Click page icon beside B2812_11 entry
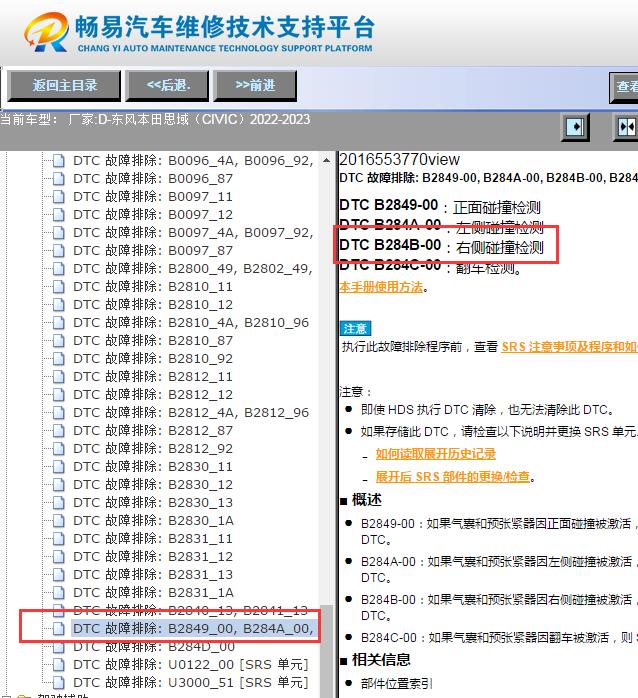Viewport: 638px width, 698px height. click(58, 377)
